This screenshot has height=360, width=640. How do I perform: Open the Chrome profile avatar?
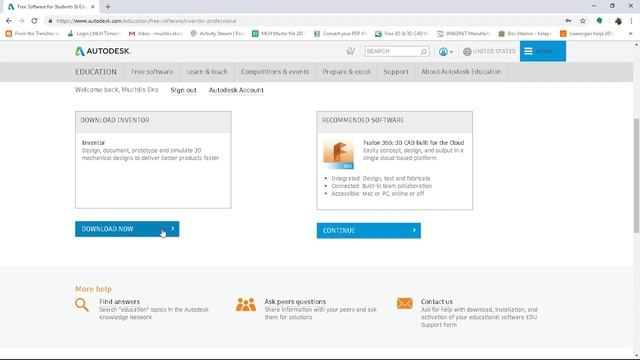(618, 21)
